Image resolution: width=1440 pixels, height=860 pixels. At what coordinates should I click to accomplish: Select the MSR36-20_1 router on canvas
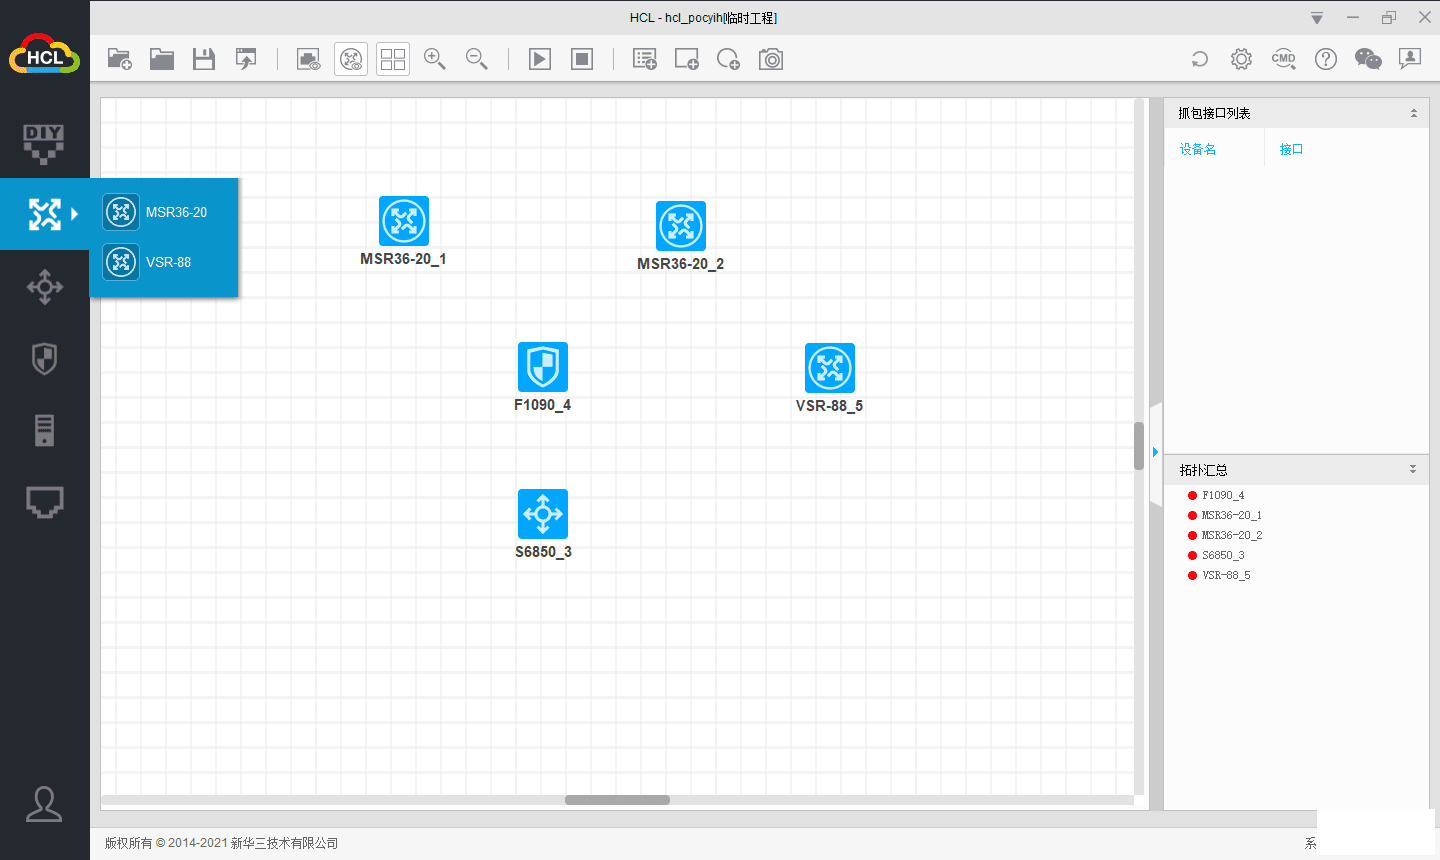click(404, 221)
